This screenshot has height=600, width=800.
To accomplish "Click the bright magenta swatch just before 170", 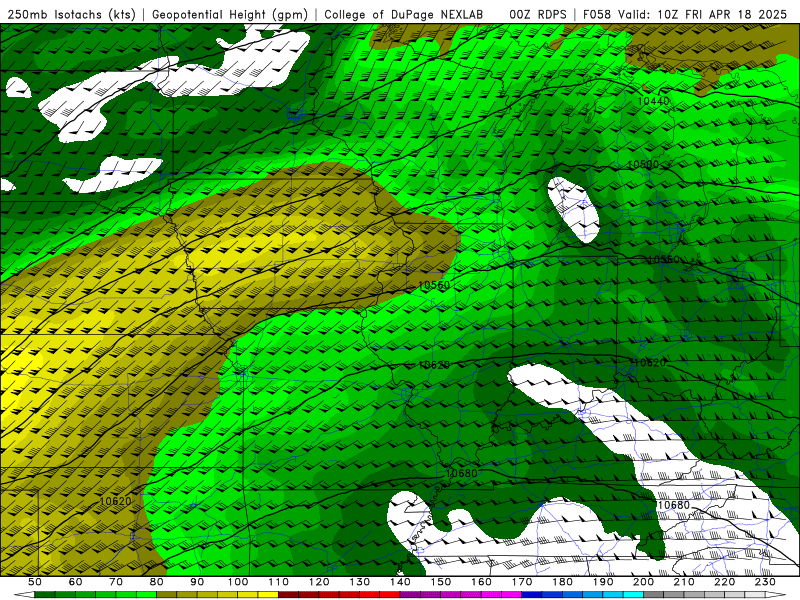I will point(511,595).
